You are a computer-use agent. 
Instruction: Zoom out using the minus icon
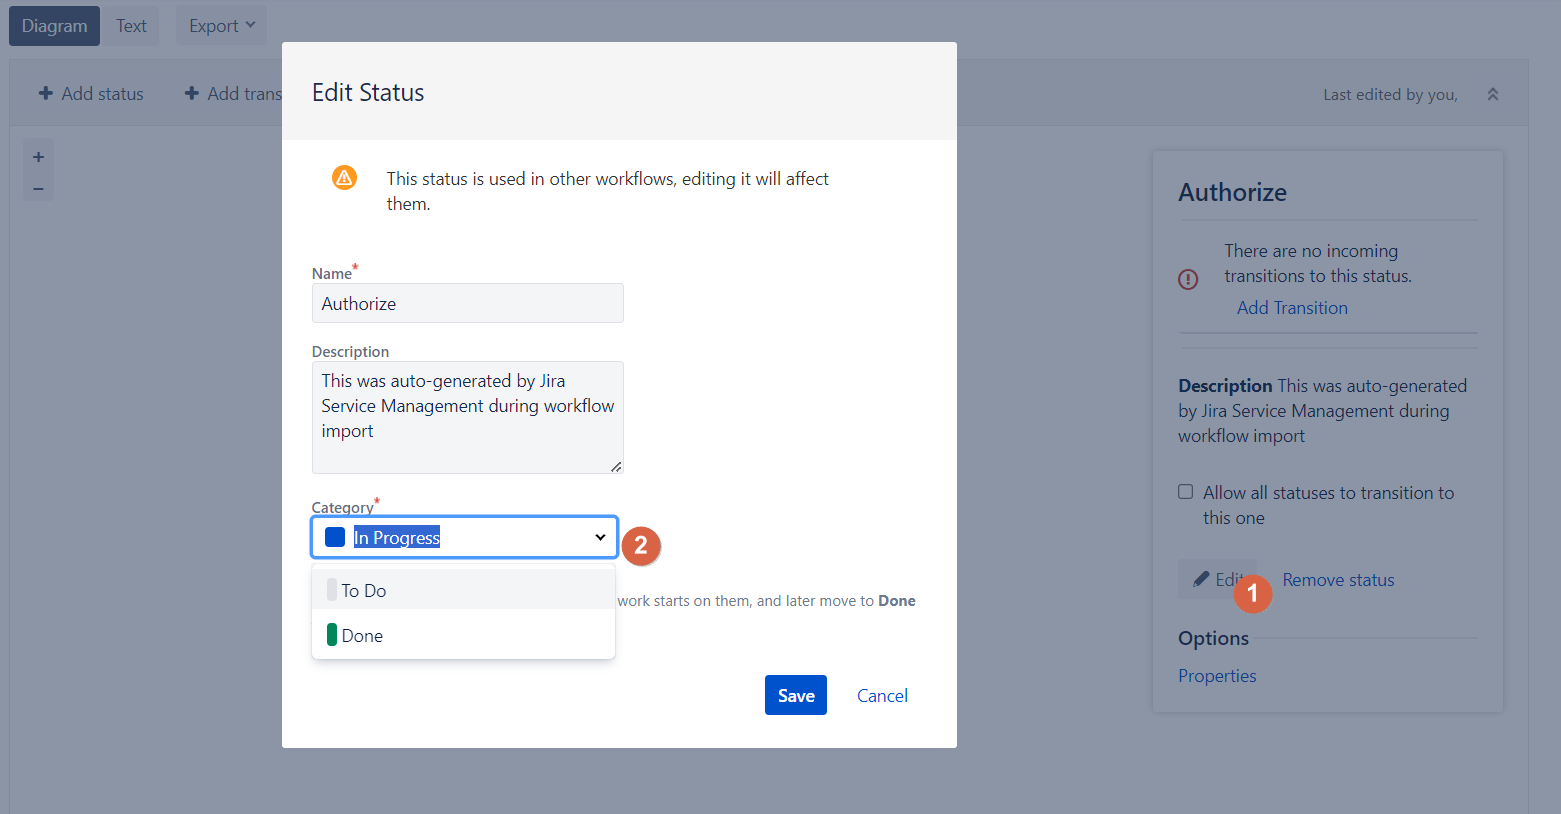click(38, 188)
